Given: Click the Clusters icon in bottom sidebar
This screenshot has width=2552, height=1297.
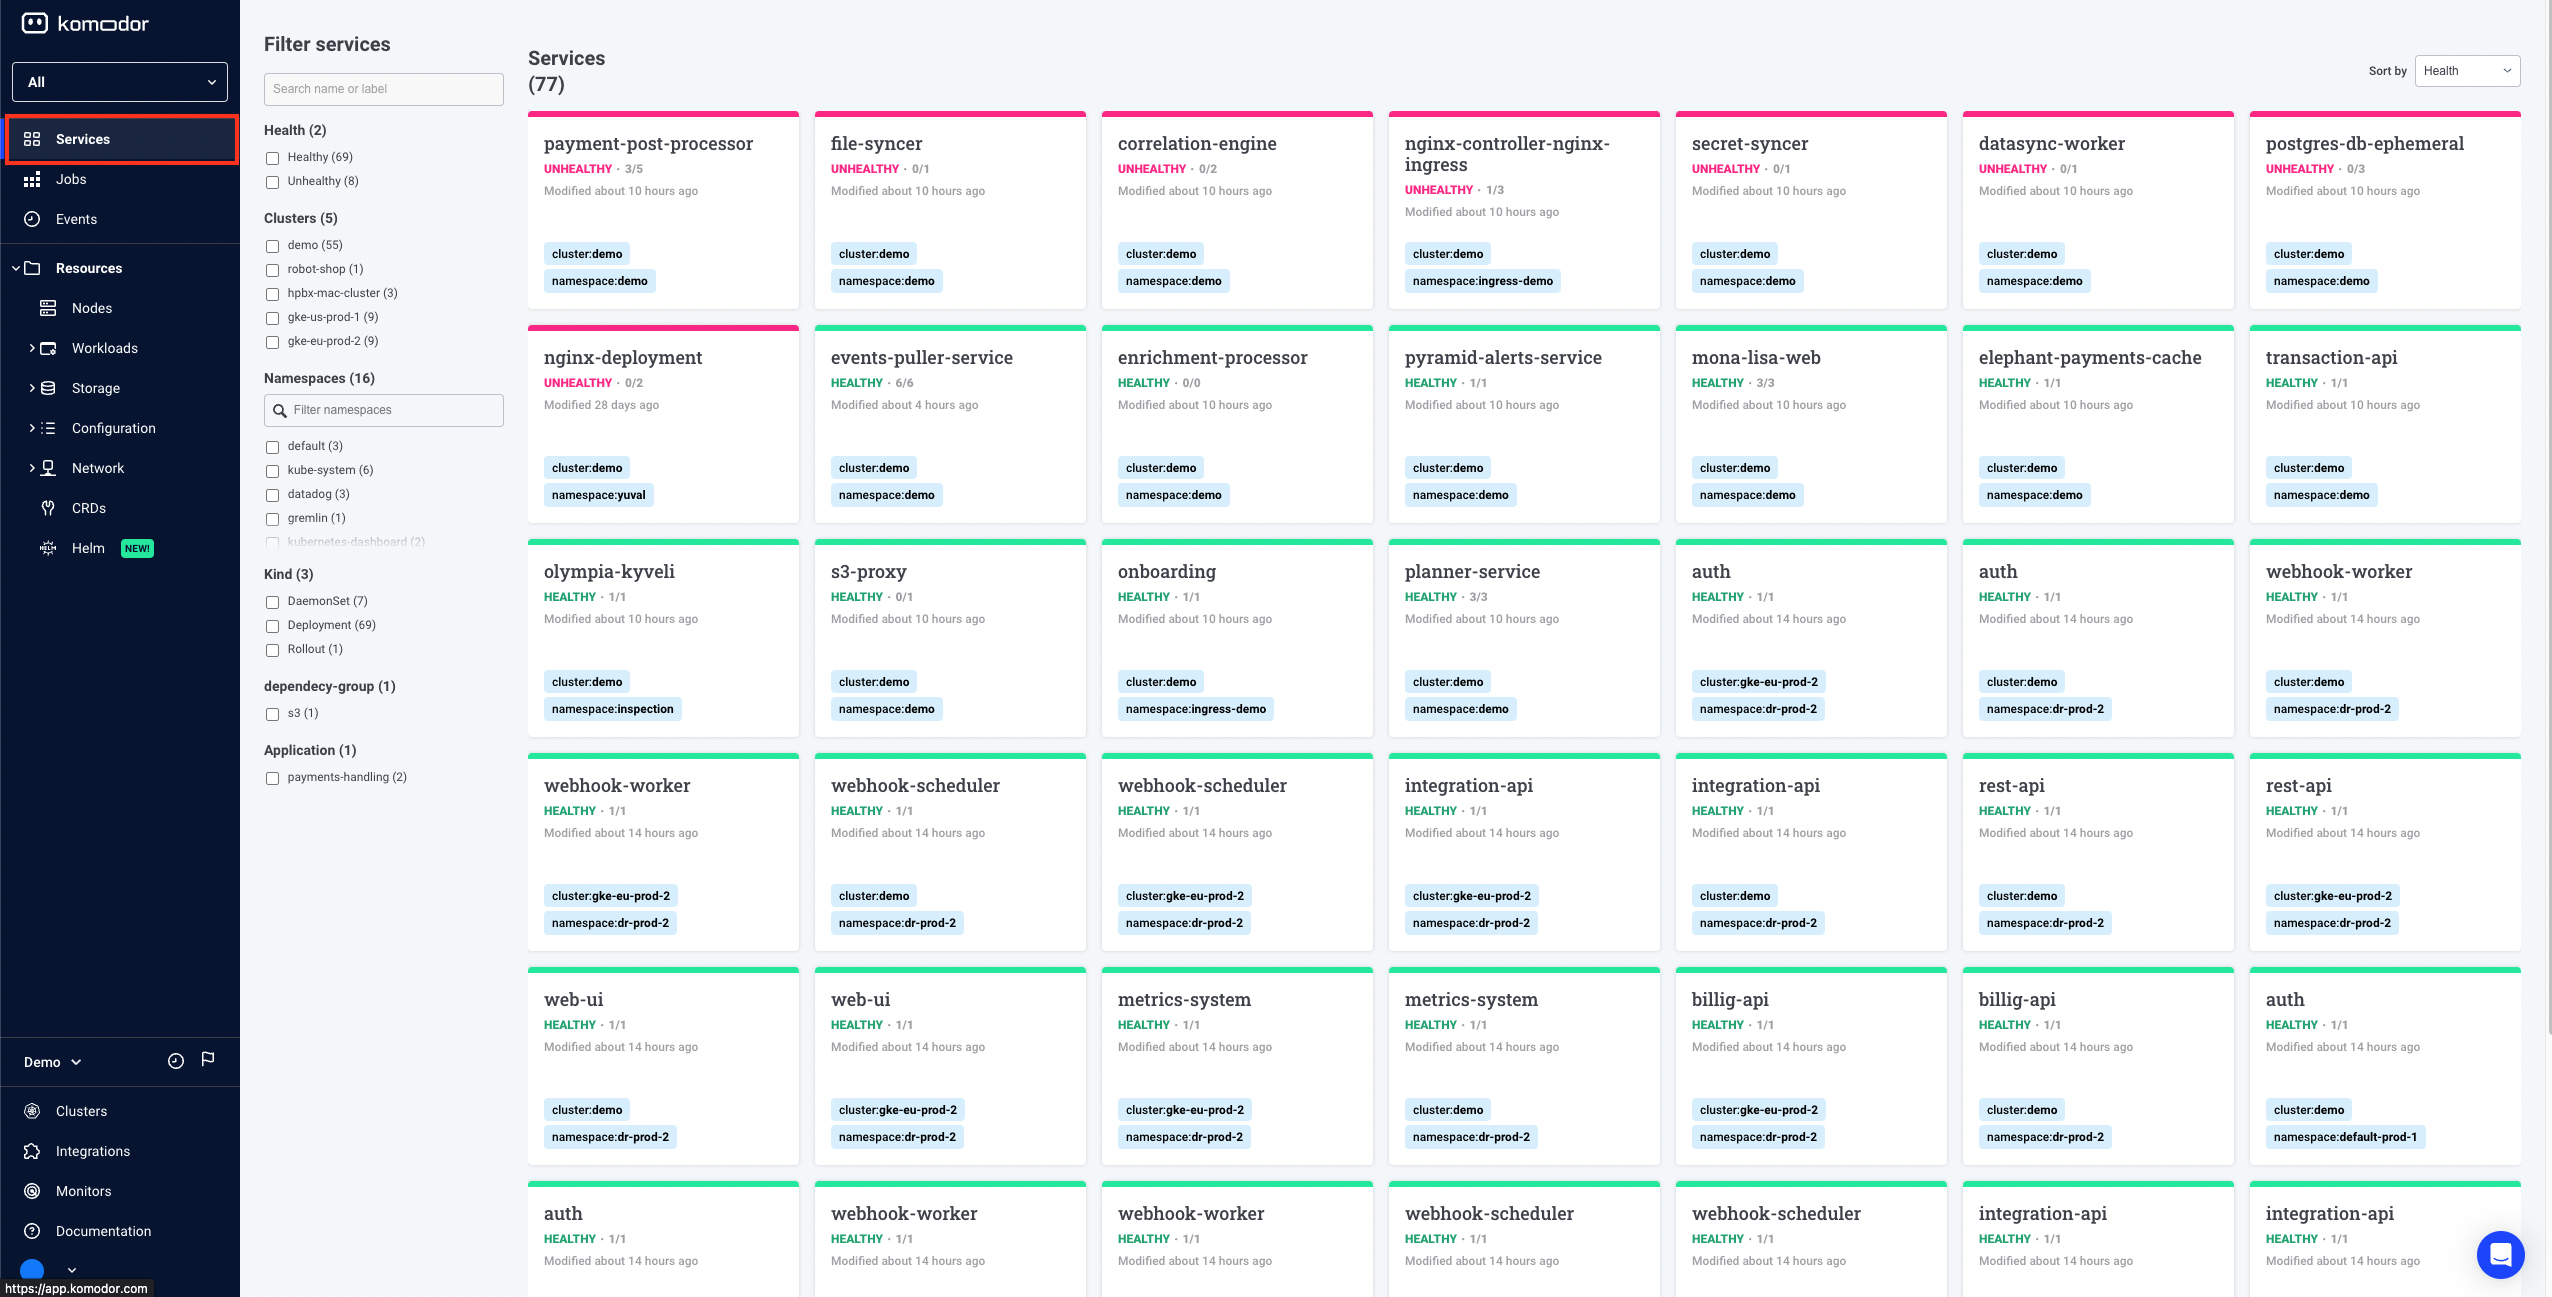Looking at the screenshot, I should [32, 1111].
